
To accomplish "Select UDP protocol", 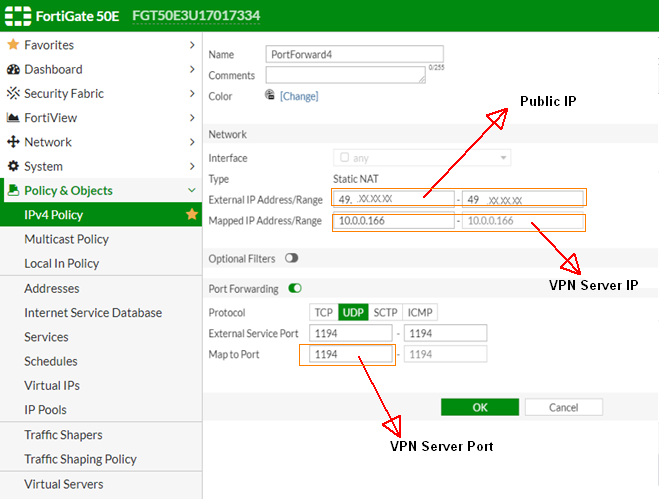I will [353, 312].
